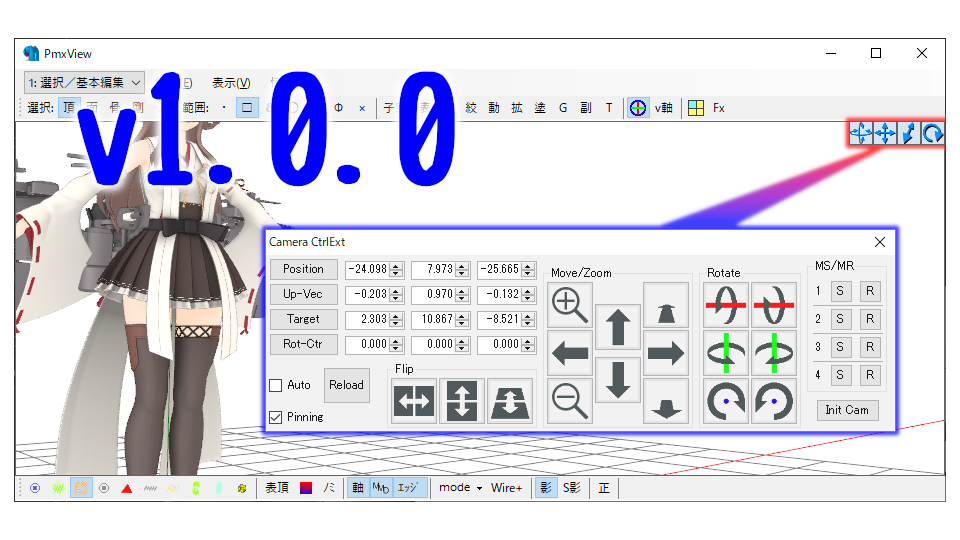Screen dimensions: 960x540
Task: Toggle red triangle display in bottom toolbar
Action: [x=127, y=488]
